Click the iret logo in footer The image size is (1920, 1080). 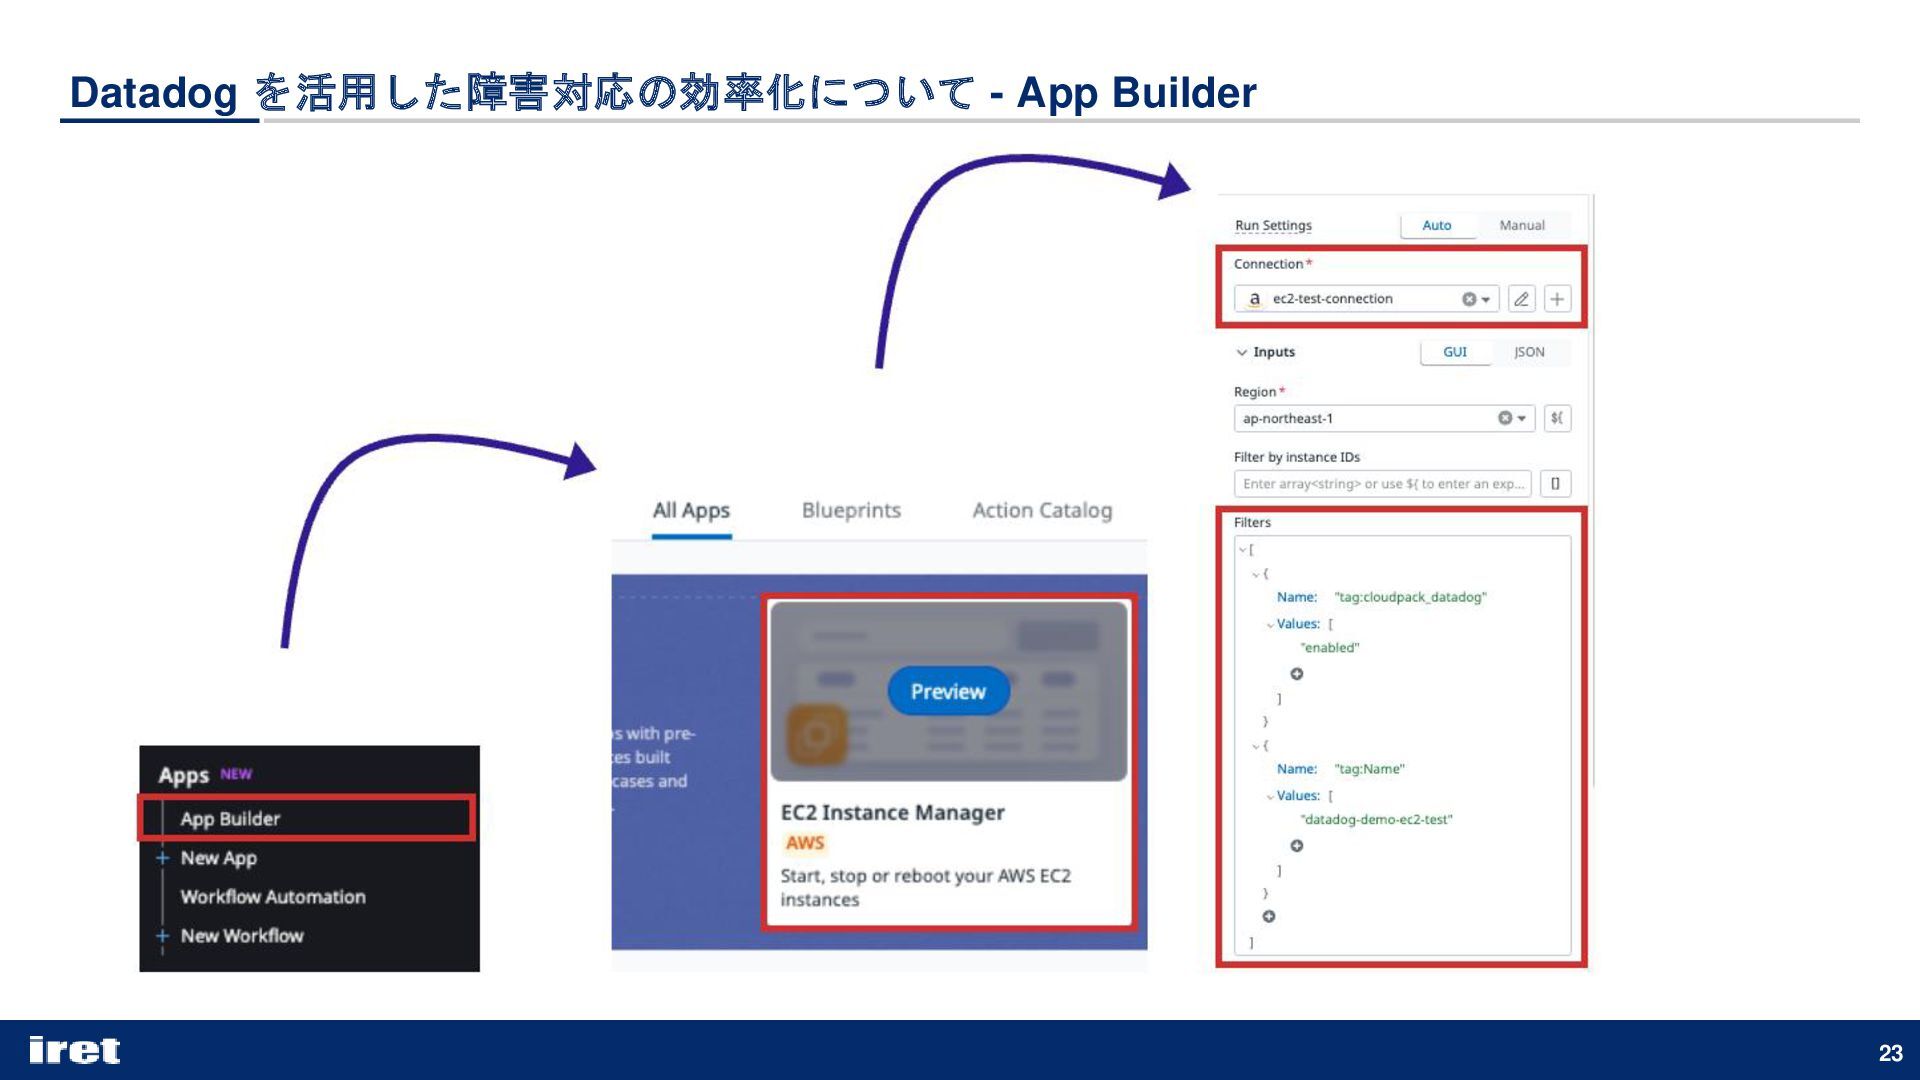click(x=74, y=1051)
